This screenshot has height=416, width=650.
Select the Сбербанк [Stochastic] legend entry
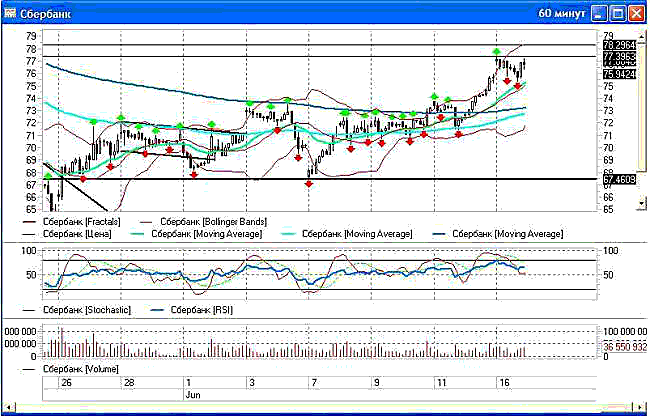click(77, 310)
